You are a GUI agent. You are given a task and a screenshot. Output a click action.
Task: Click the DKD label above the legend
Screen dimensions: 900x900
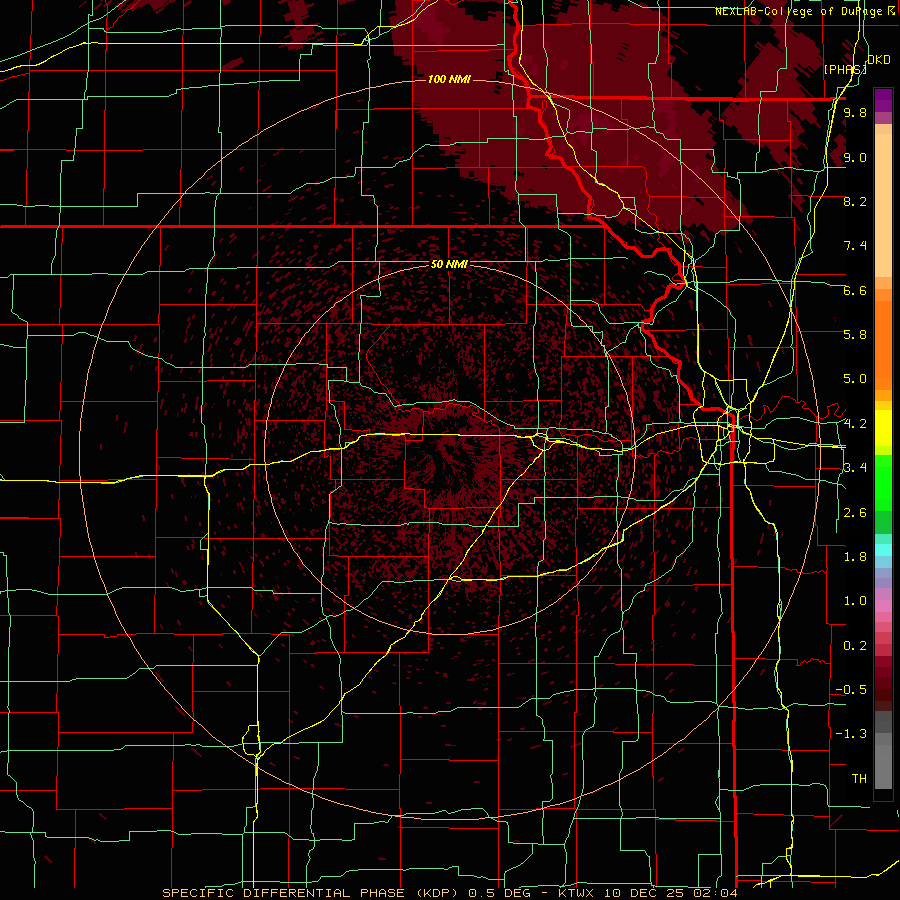(x=878, y=60)
